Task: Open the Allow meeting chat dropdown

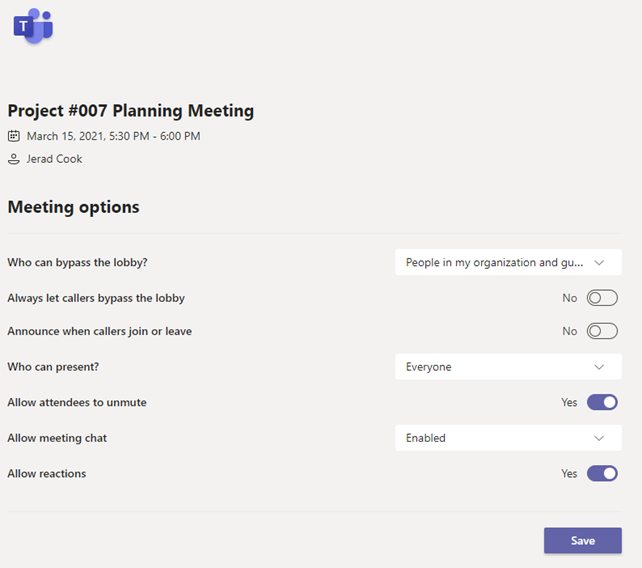Action: (x=508, y=438)
